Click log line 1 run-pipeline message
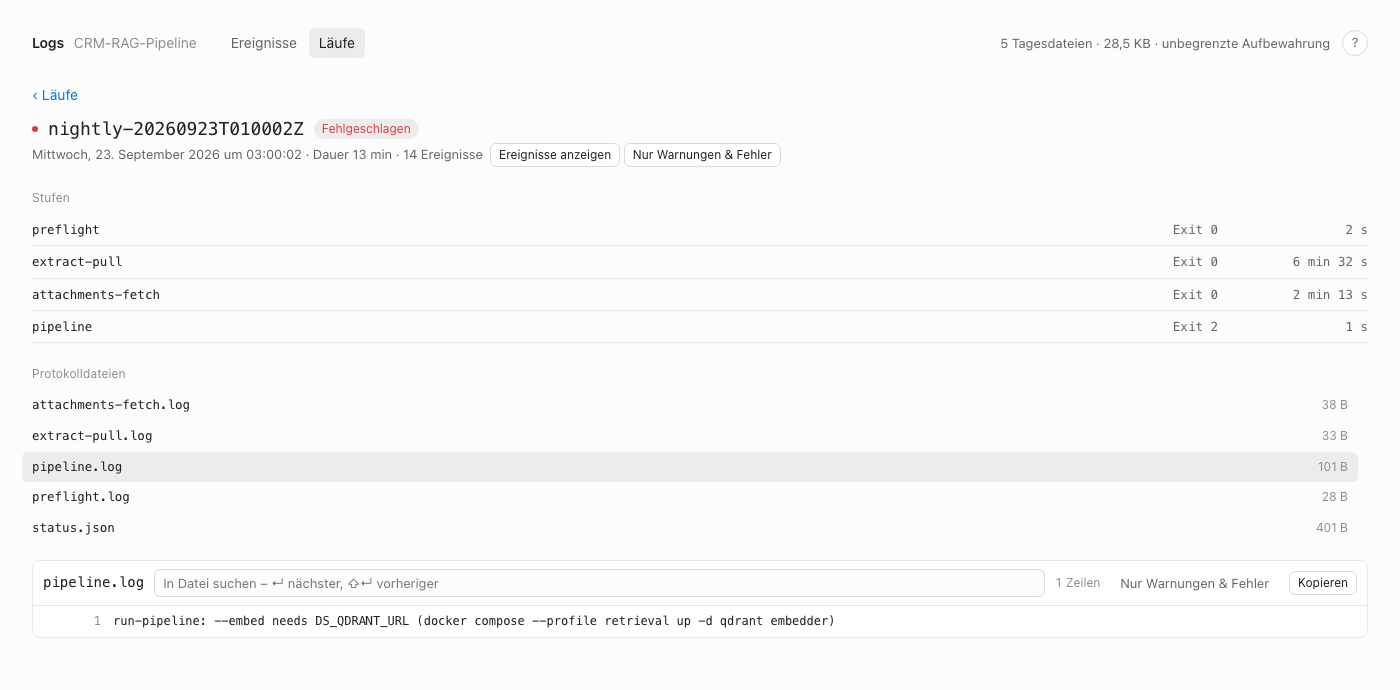 [x=474, y=621]
